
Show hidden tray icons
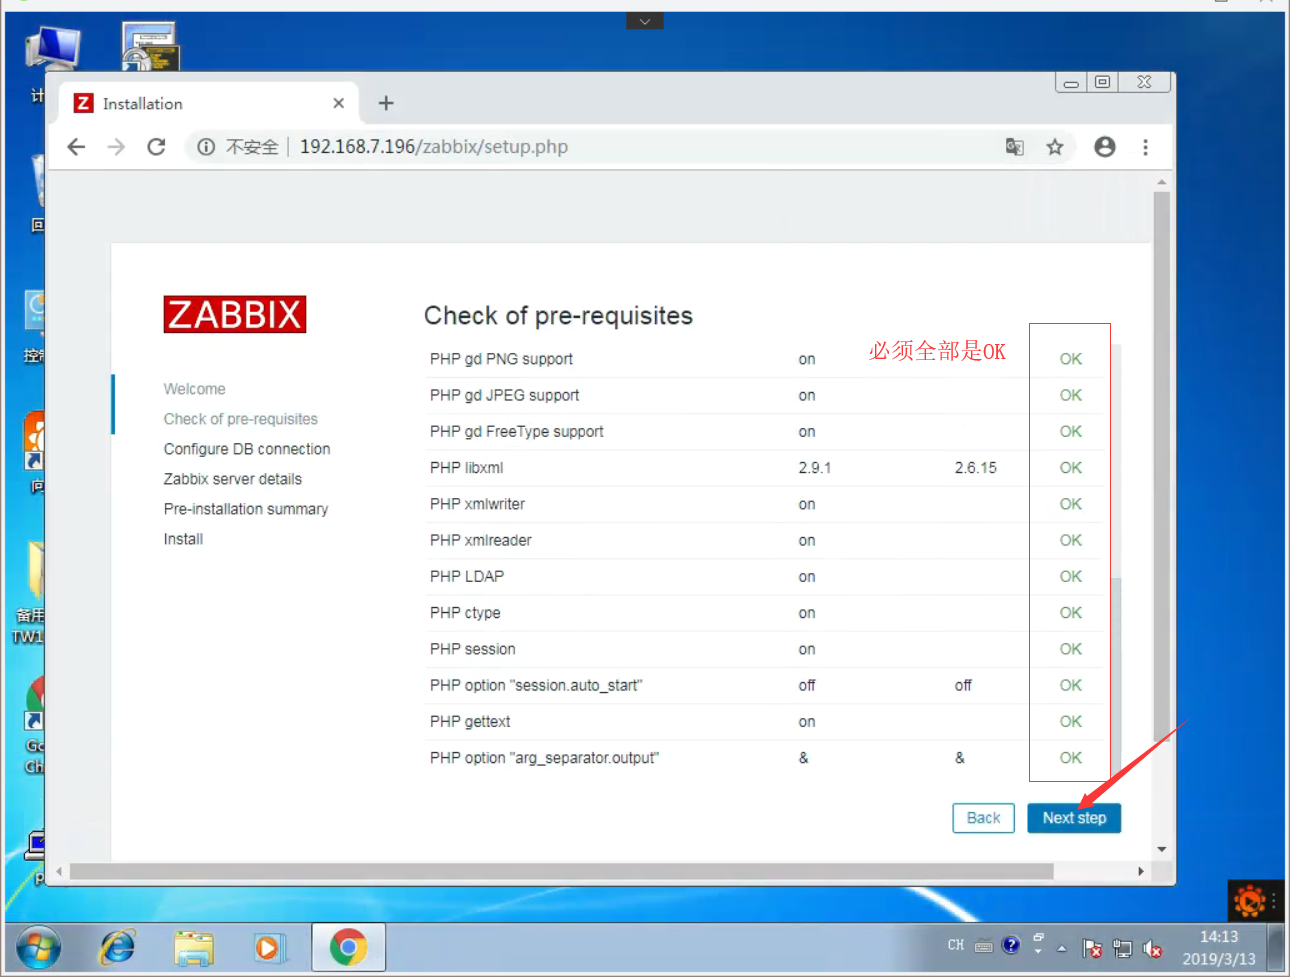pyautogui.click(x=1061, y=948)
